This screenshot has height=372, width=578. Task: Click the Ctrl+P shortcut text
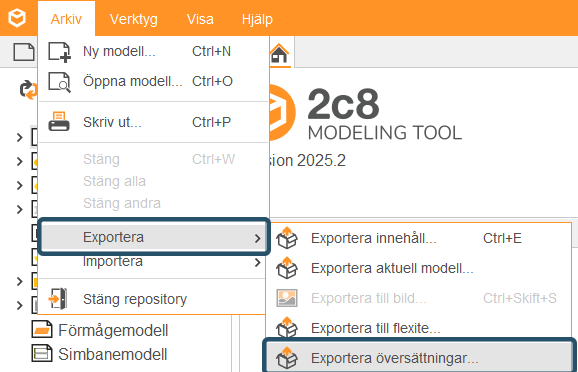tap(211, 122)
